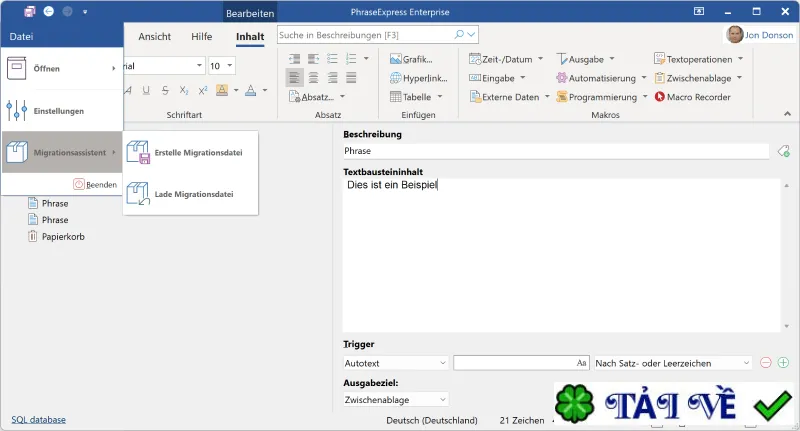
Task: Click the Suche in Beschreibungen field
Action: tap(365, 35)
